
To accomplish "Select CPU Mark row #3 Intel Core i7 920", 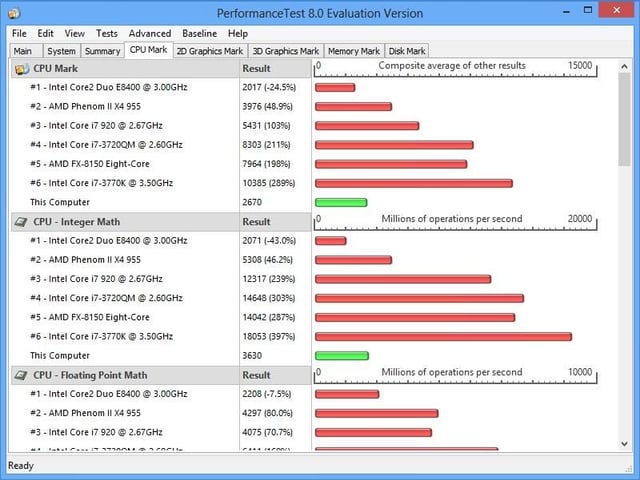I will [x=96, y=126].
